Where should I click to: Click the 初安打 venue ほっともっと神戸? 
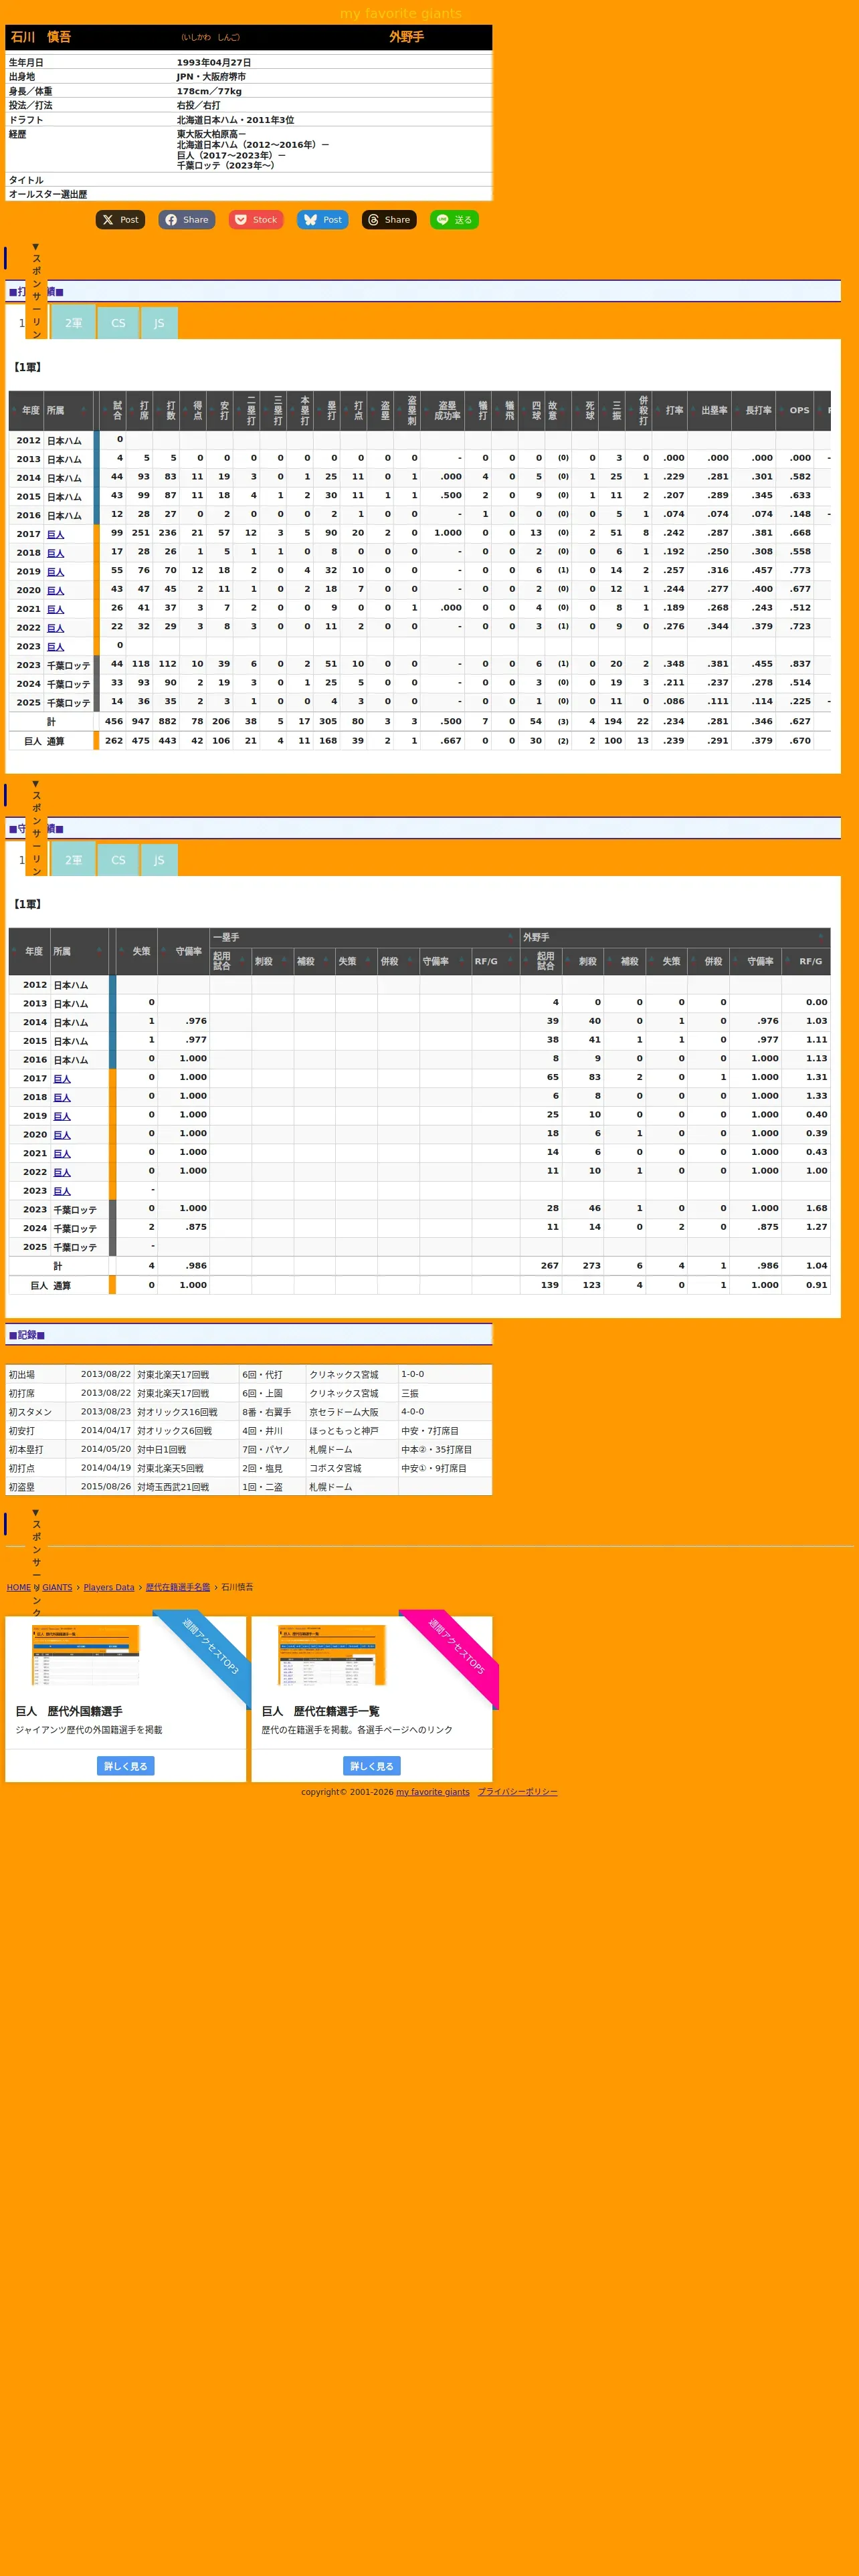tap(343, 1432)
